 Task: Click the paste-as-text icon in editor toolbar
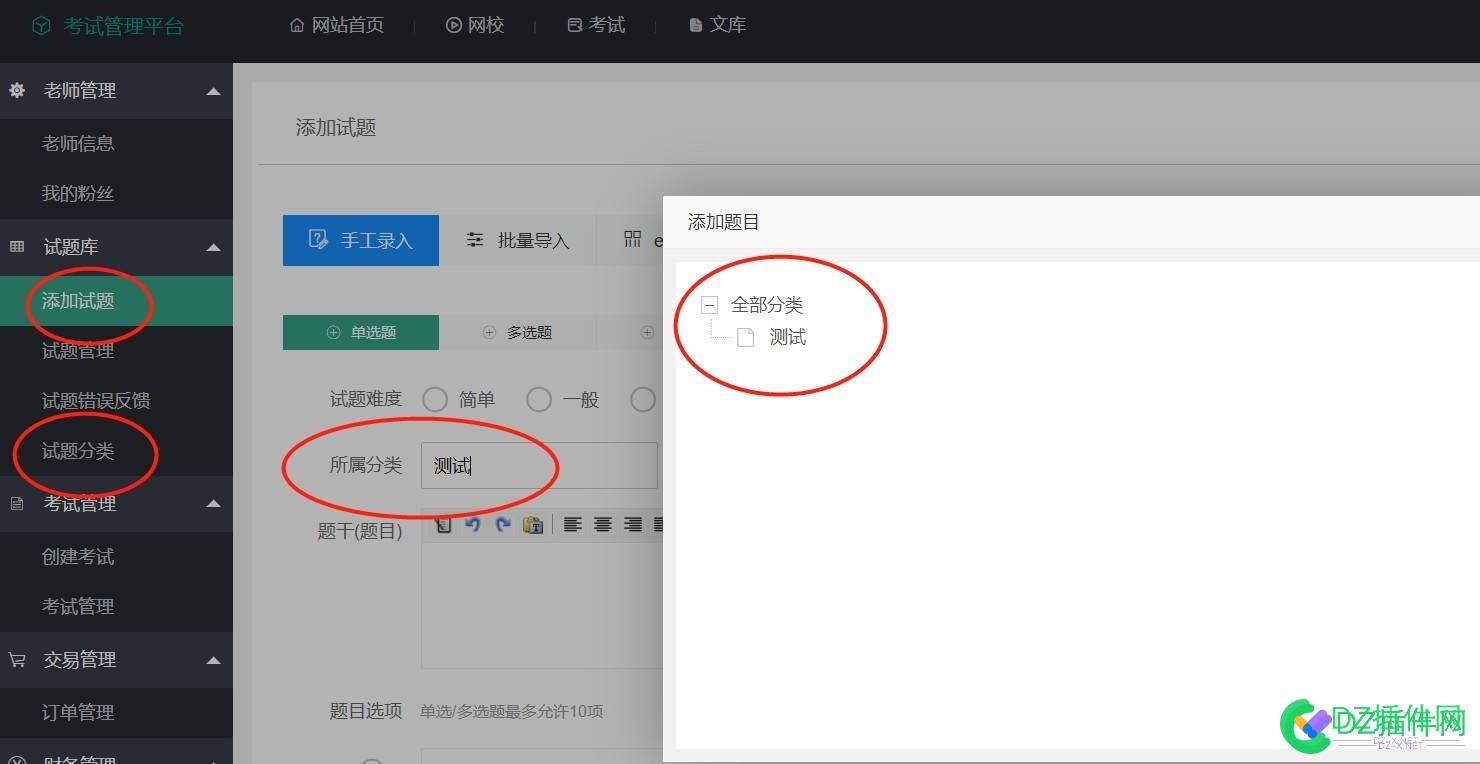533,524
